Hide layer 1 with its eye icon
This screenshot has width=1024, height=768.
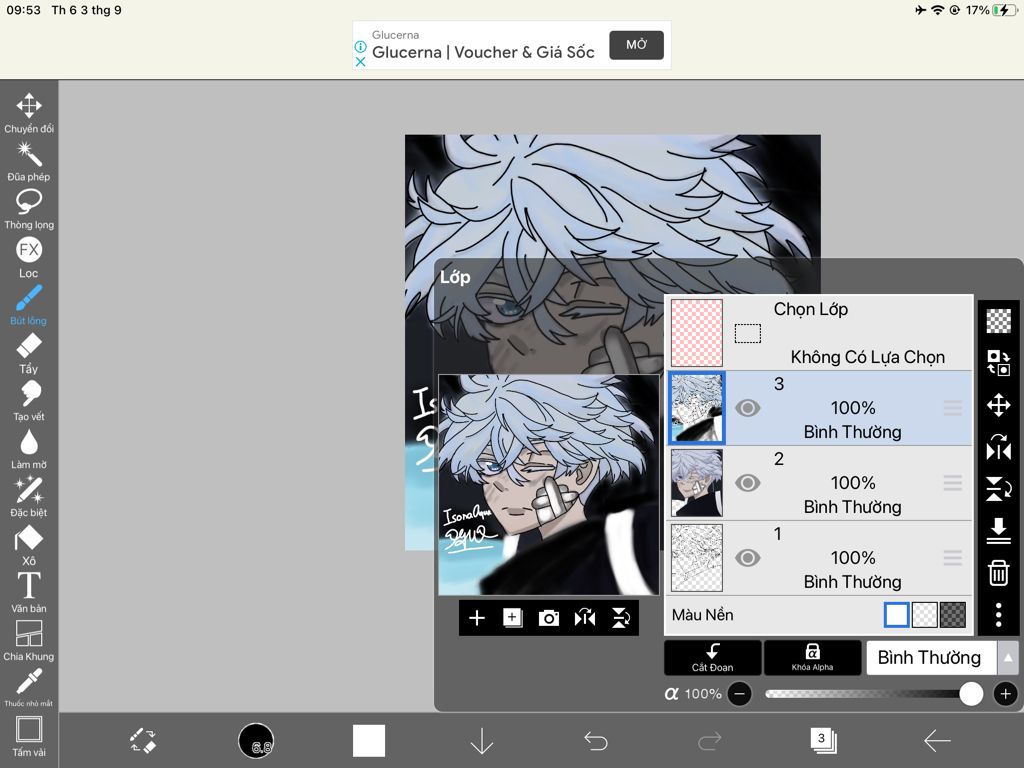coord(748,558)
